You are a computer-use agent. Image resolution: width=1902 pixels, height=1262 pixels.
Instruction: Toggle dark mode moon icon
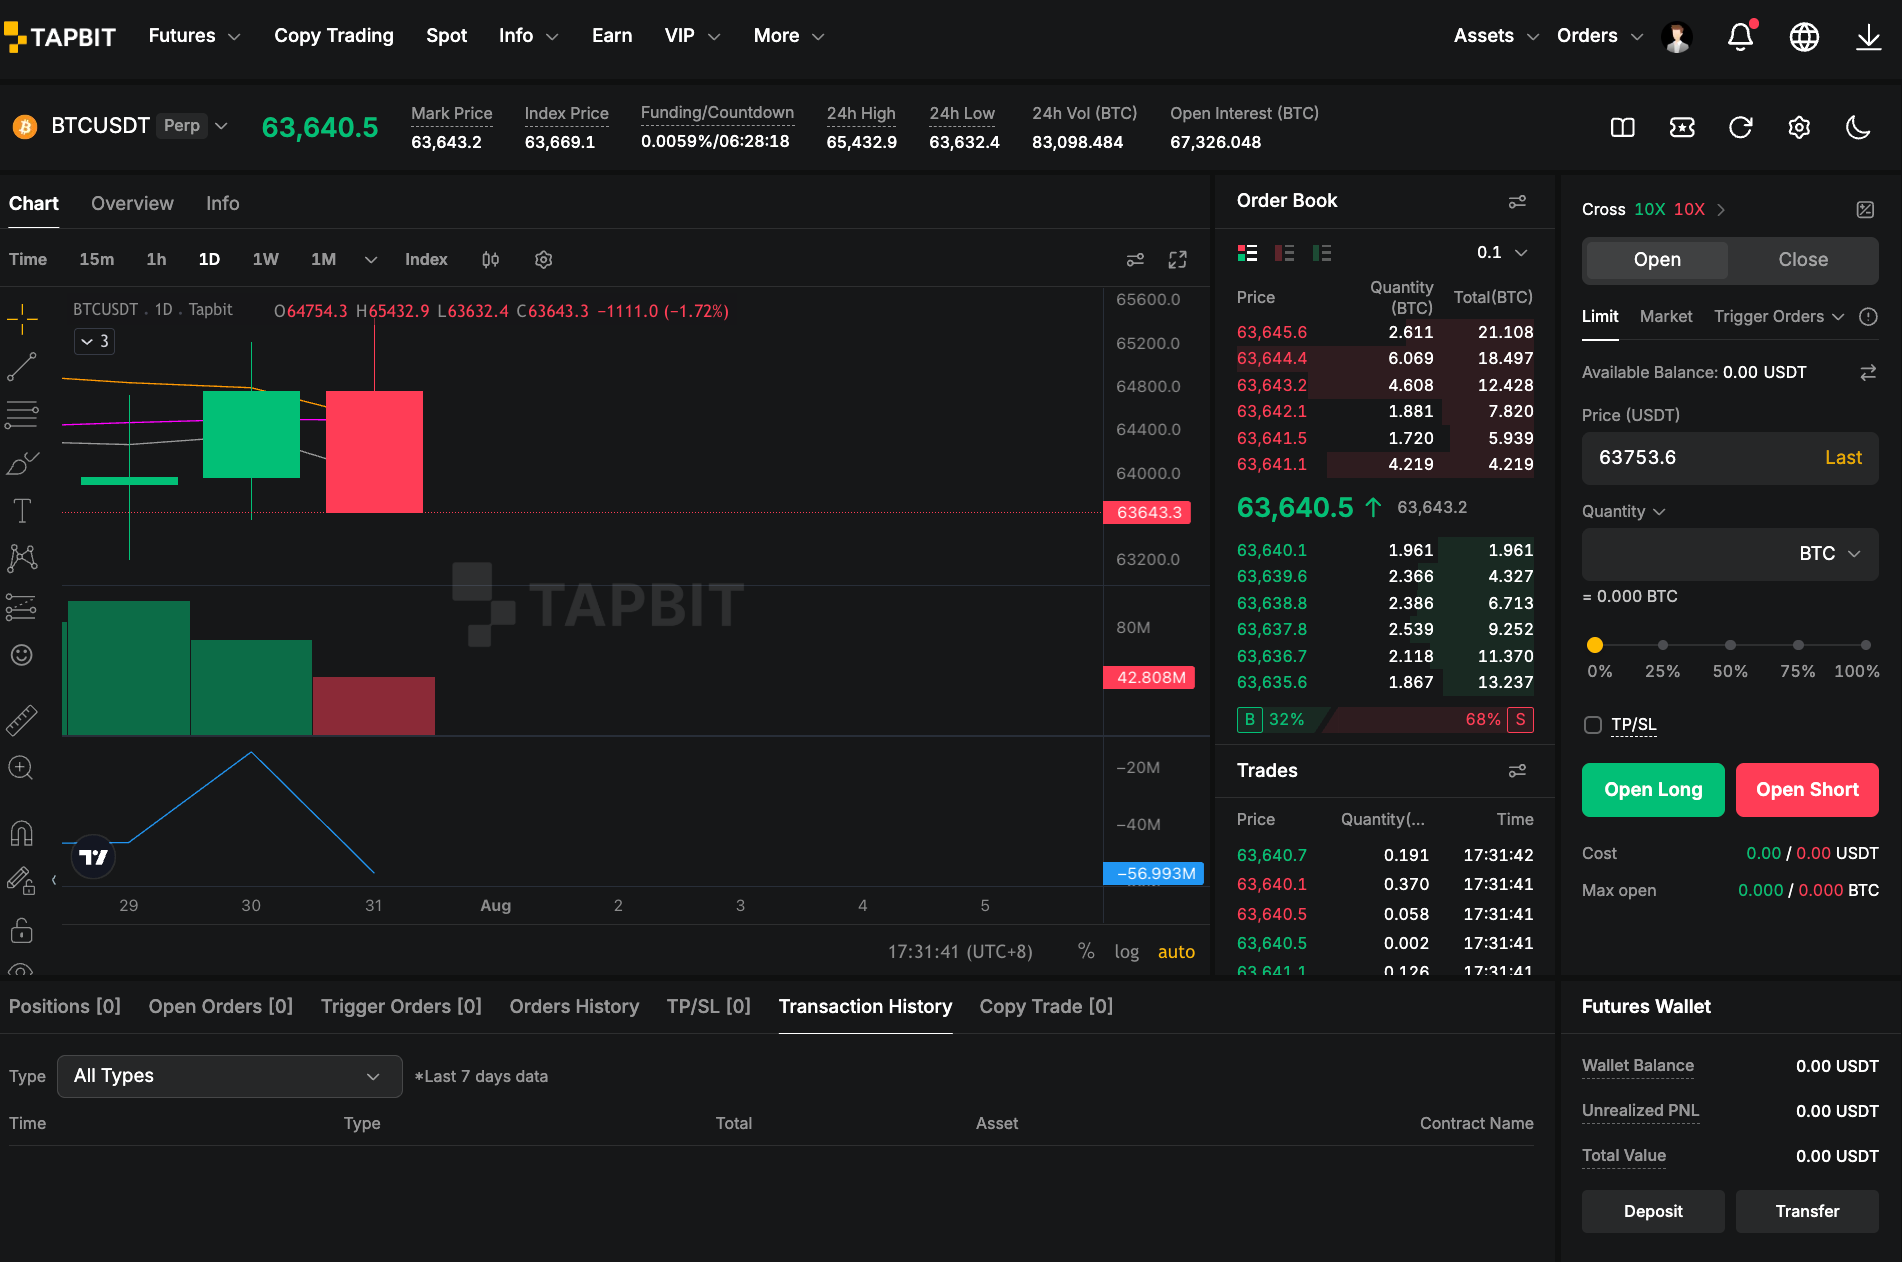pos(1858,127)
